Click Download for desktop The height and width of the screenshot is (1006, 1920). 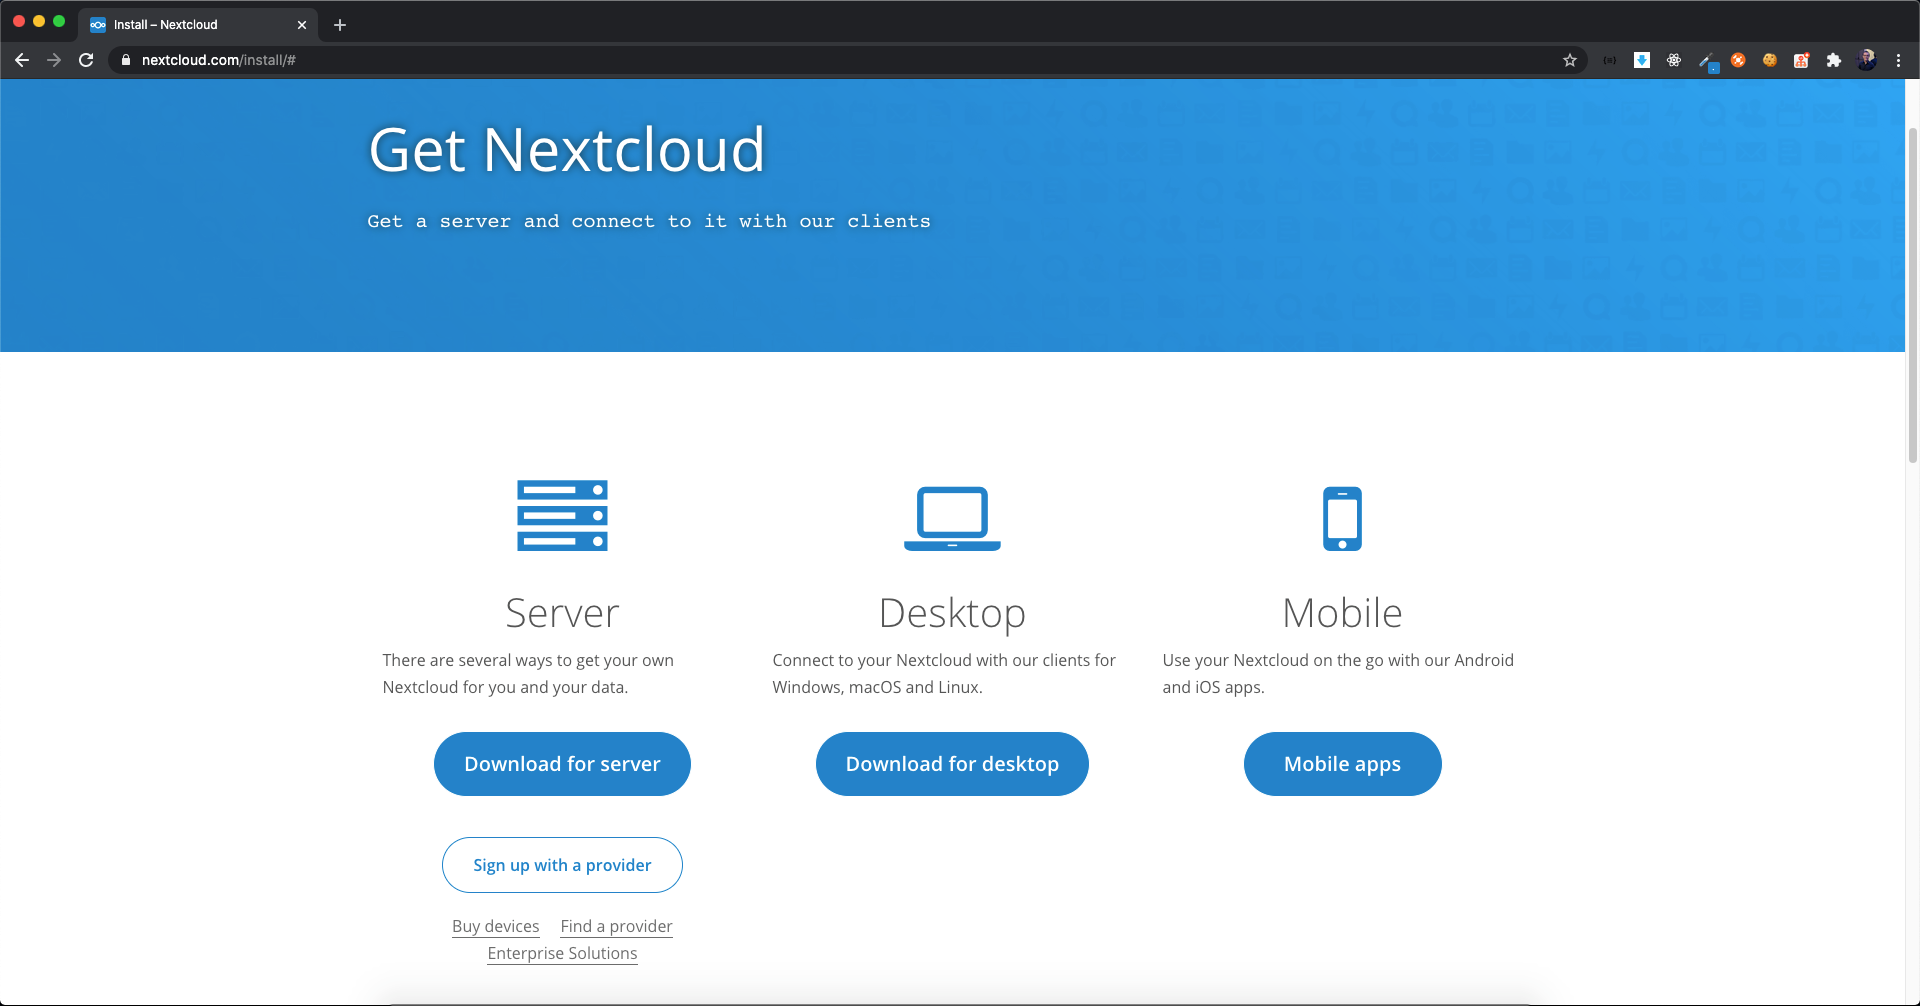pos(951,763)
